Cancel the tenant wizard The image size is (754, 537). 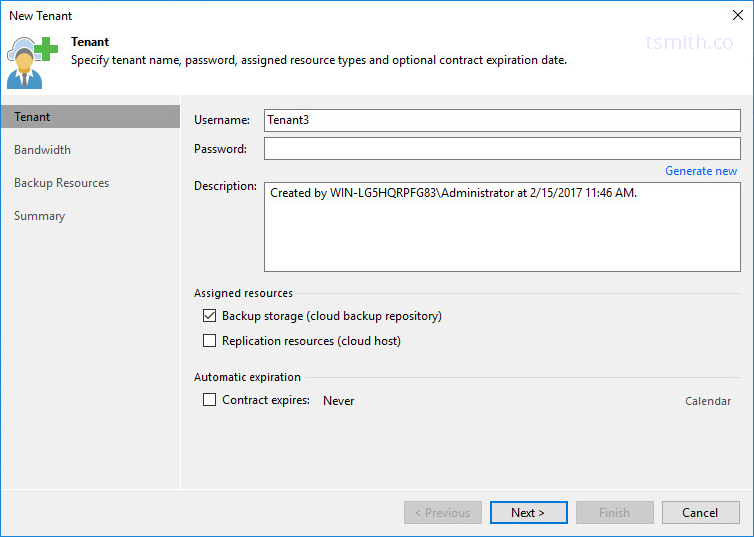[x=700, y=512]
